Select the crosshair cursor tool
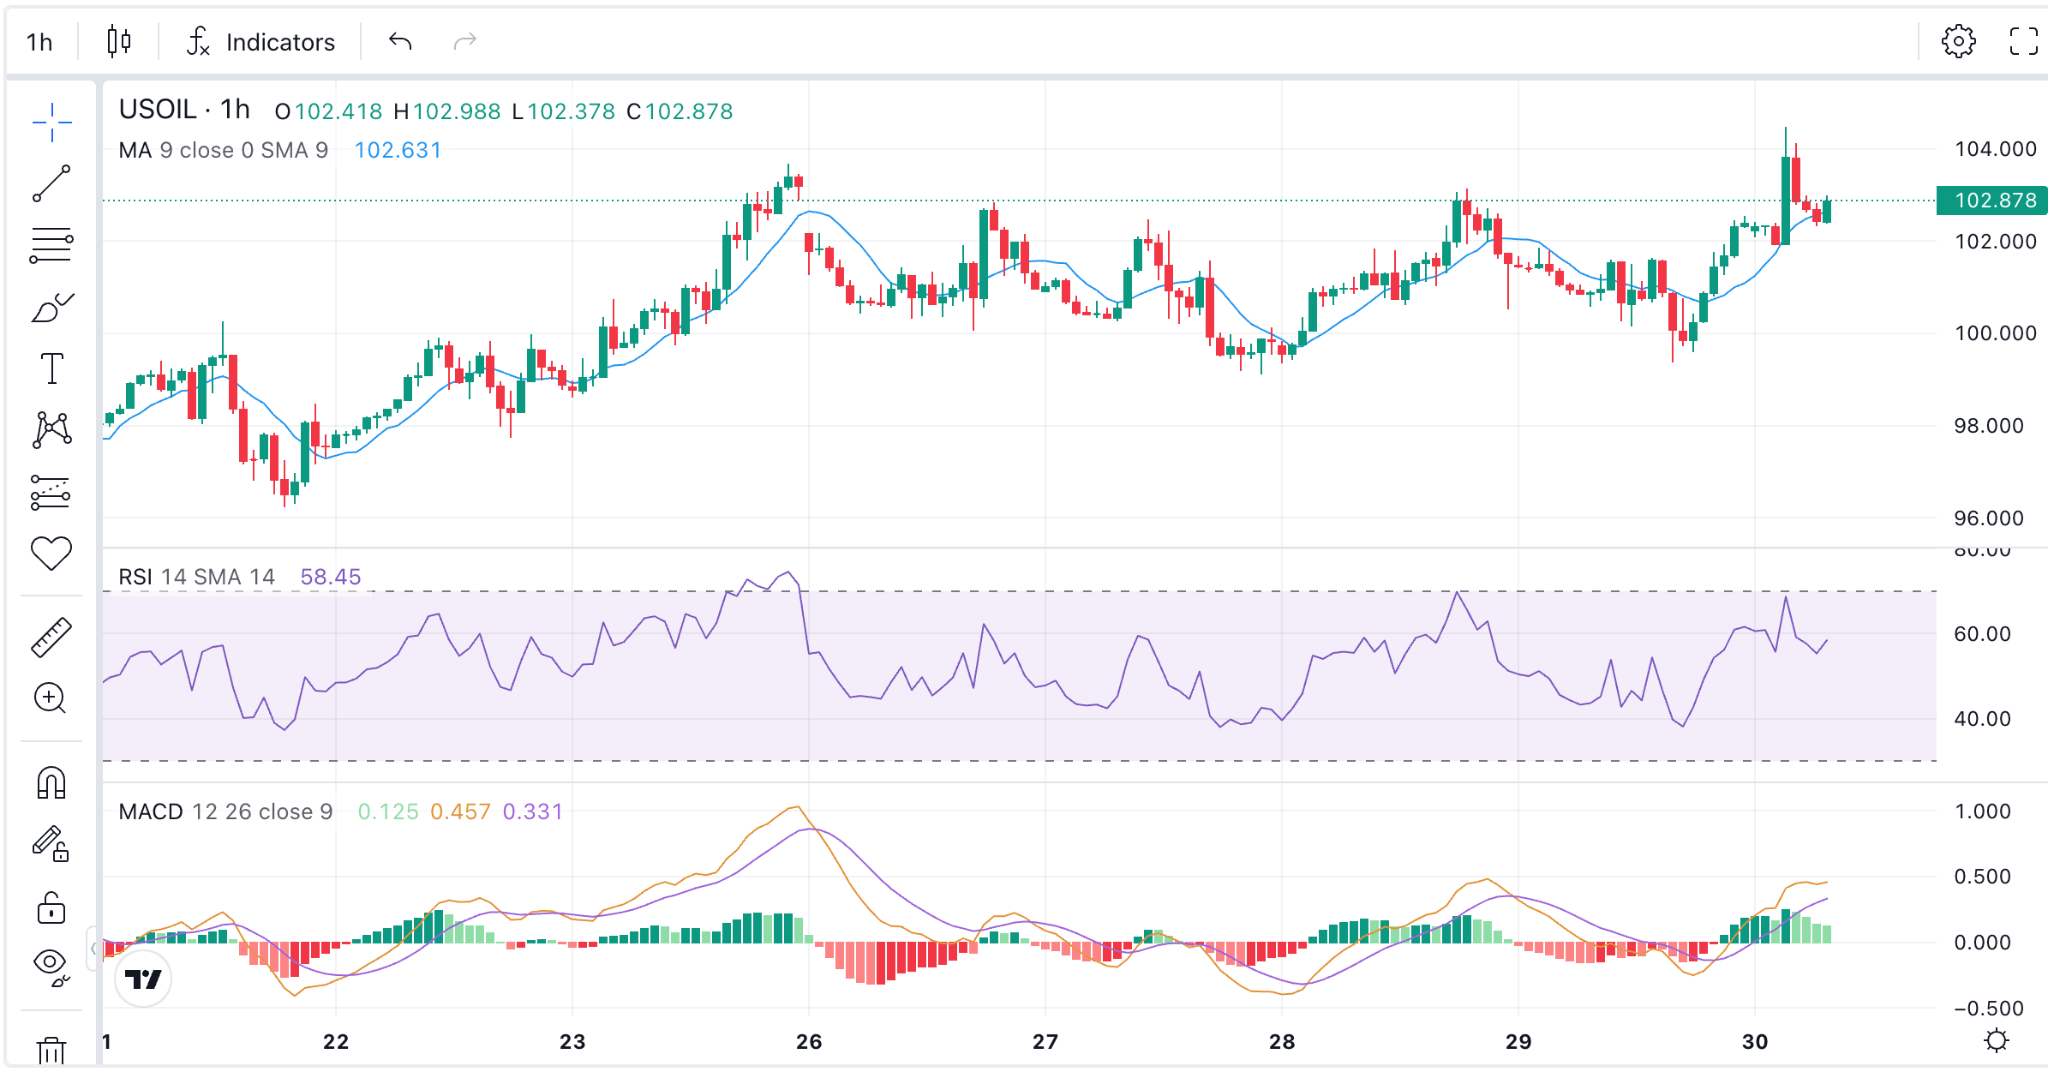 coord(52,123)
